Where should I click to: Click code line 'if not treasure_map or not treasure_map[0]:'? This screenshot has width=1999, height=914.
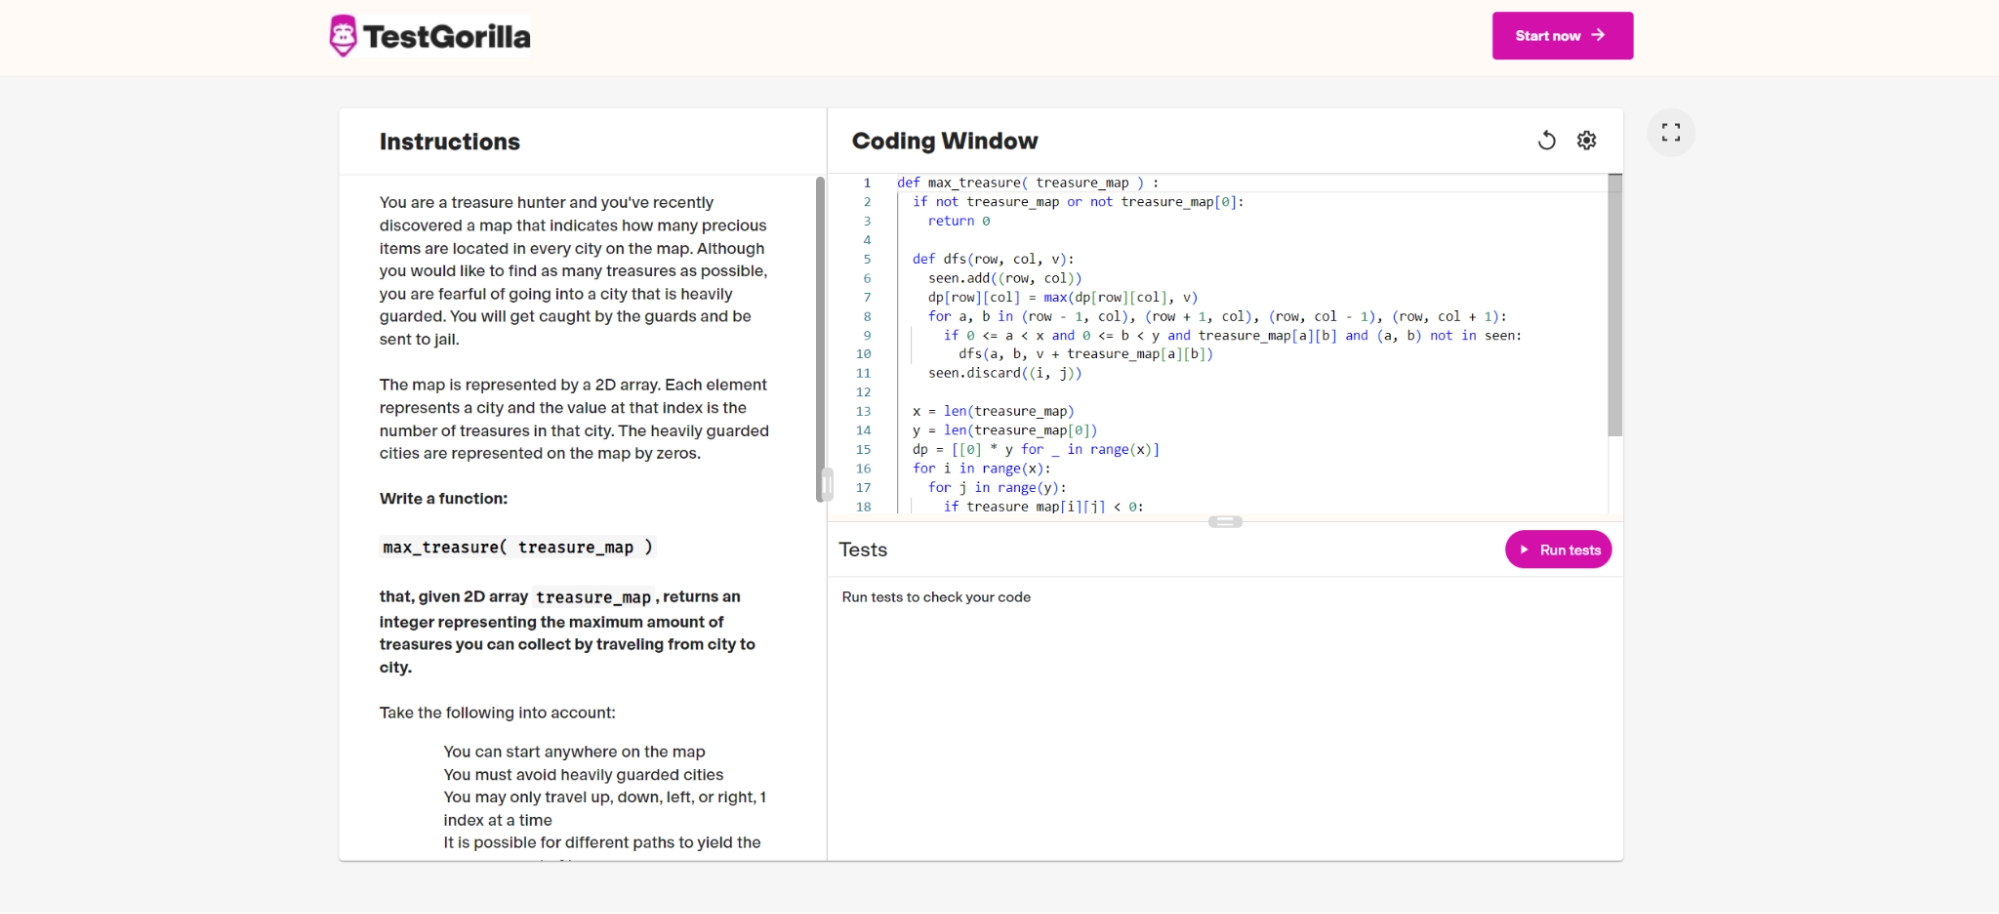pyautogui.click(x=1078, y=202)
